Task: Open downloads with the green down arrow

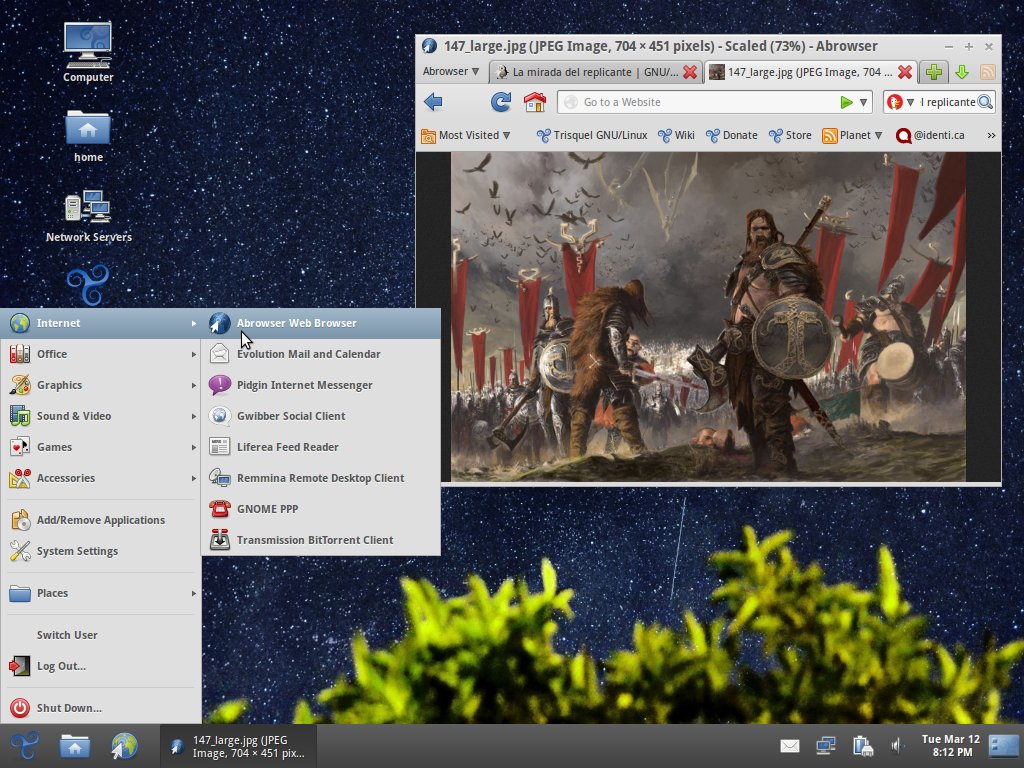Action: [961, 72]
